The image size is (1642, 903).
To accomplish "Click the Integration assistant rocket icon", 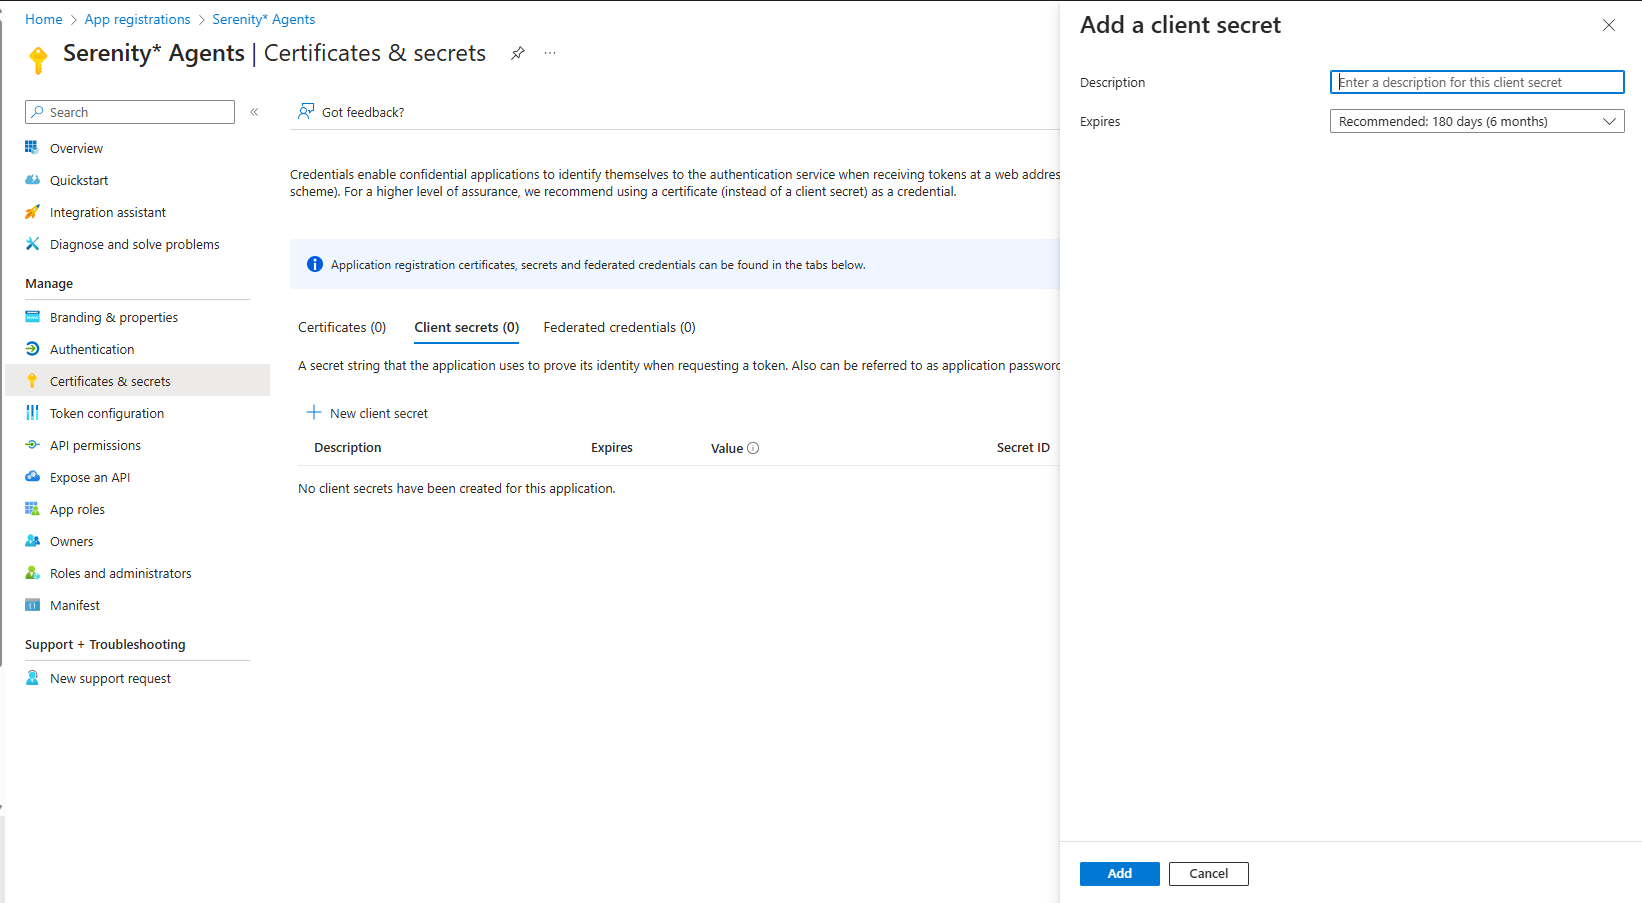I will coord(32,212).
